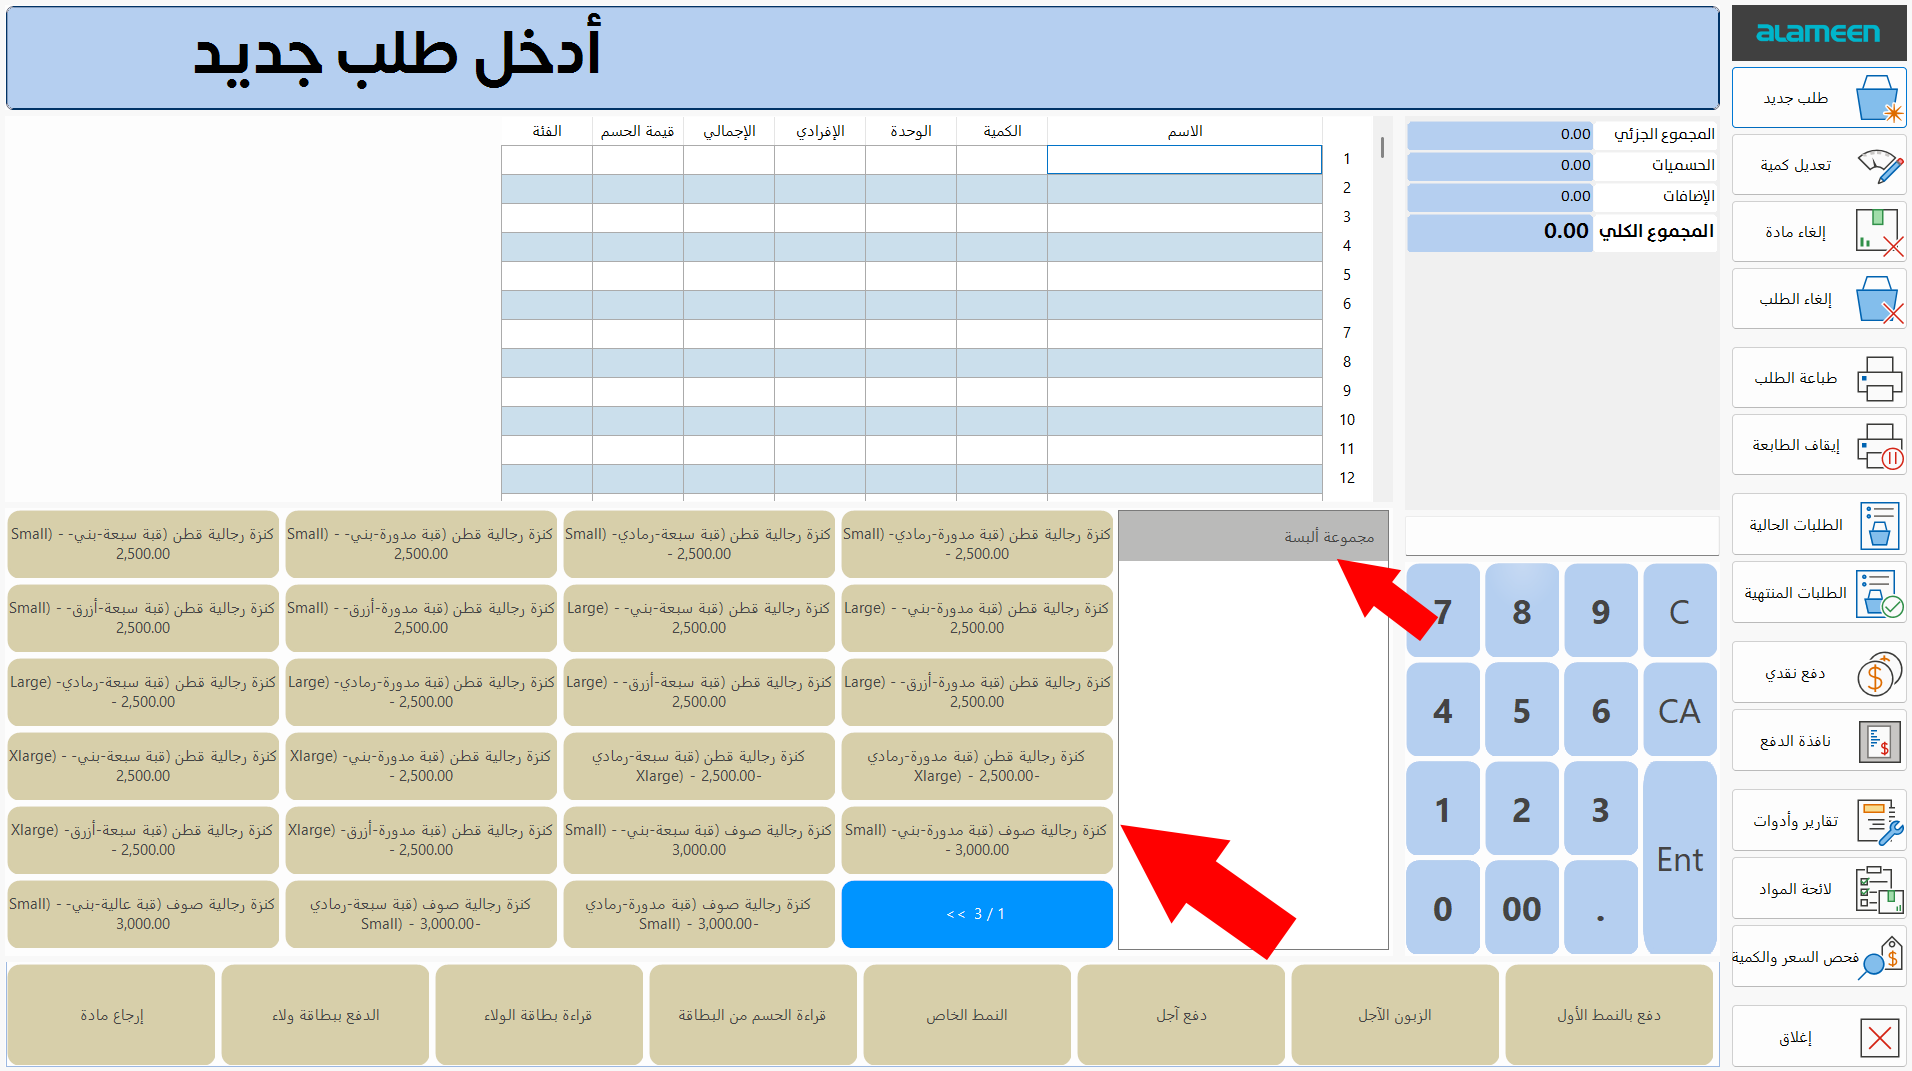1912x1071 pixels.
Task: Open current orders (الطلبات الحالية)
Action: [1817, 524]
